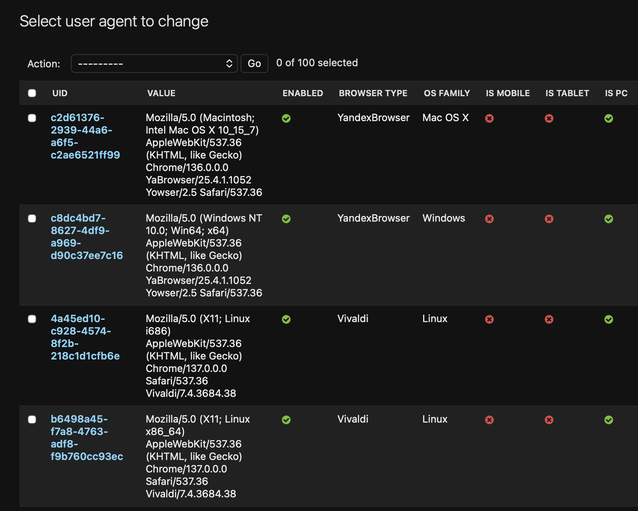Open user agent c8dc4bd7-8627-4df9 link
Image resolution: width=638 pixels, height=511 pixels.
86,237
